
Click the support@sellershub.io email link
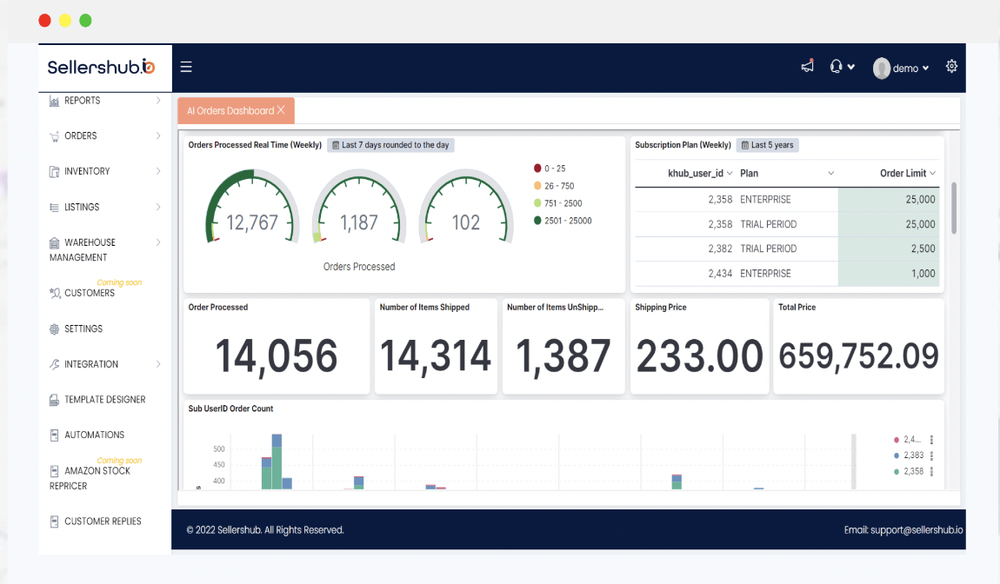tap(916, 531)
